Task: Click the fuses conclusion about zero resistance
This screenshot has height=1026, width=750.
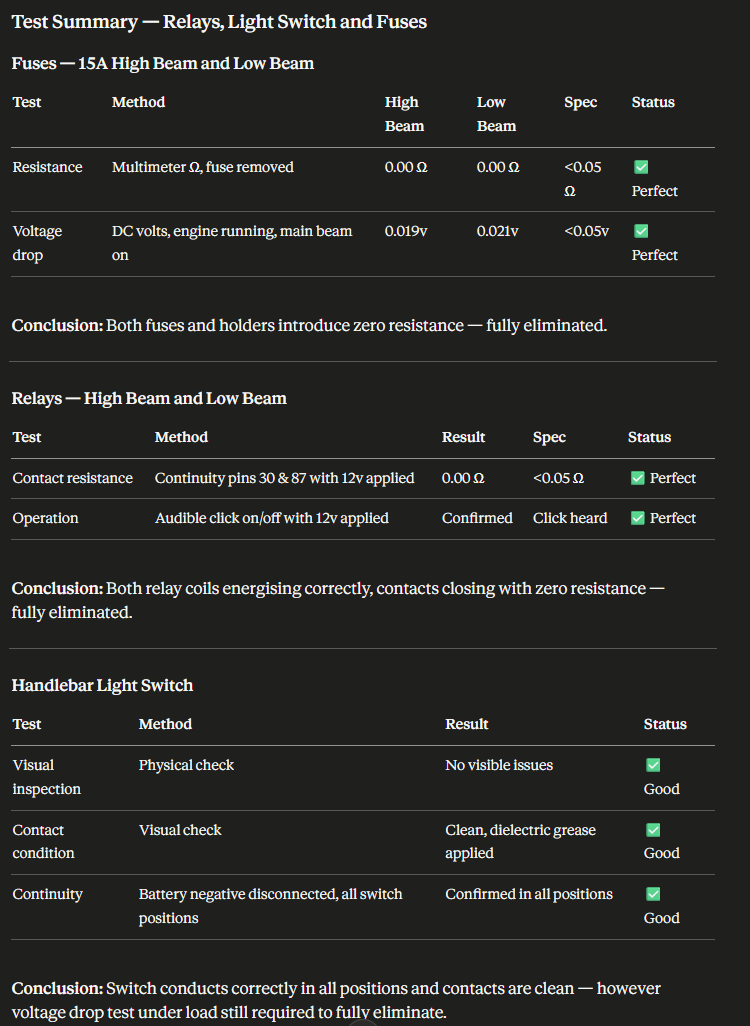Action: (310, 325)
